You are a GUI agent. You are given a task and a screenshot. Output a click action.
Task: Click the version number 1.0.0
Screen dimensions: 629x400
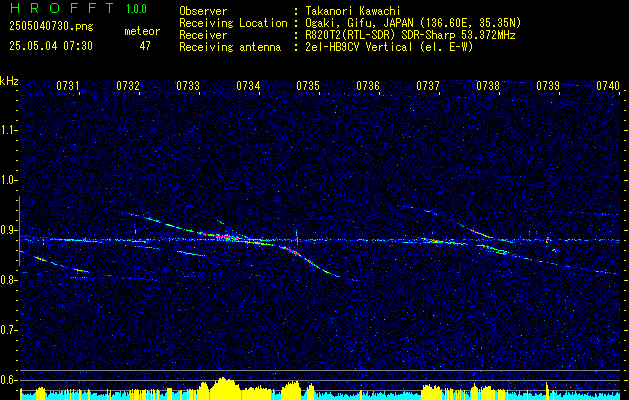[136, 8]
